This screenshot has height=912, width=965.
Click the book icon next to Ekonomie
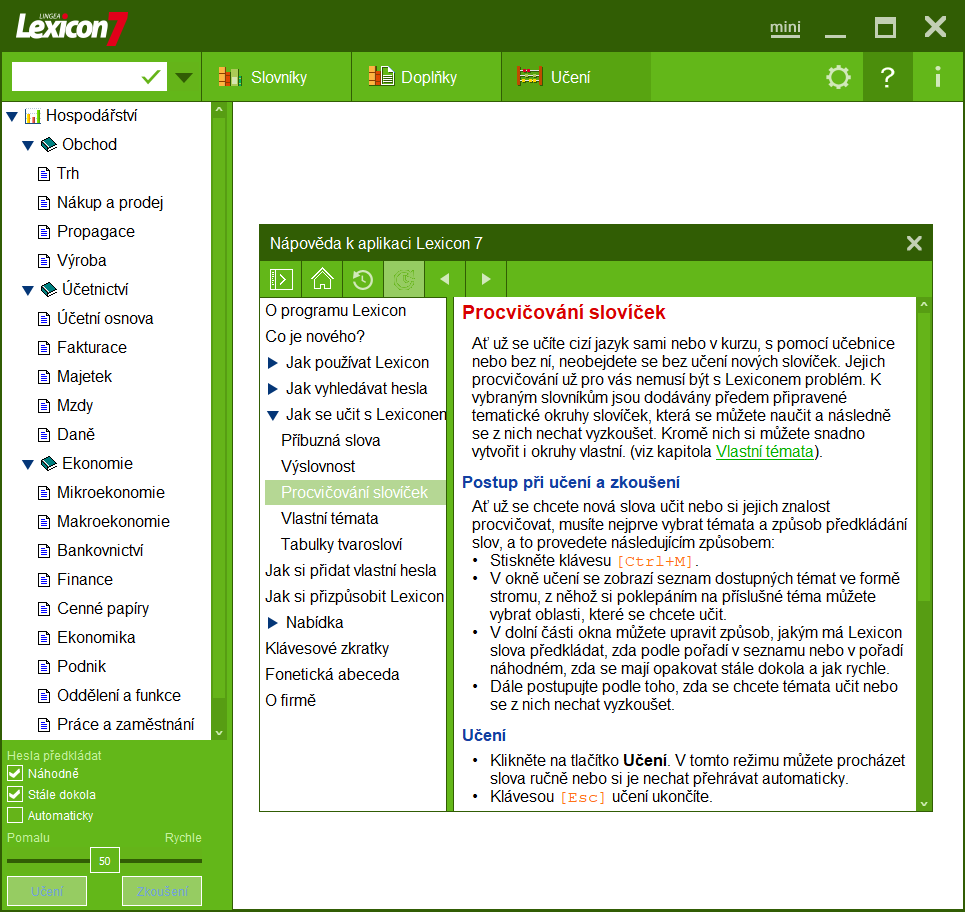pos(49,463)
